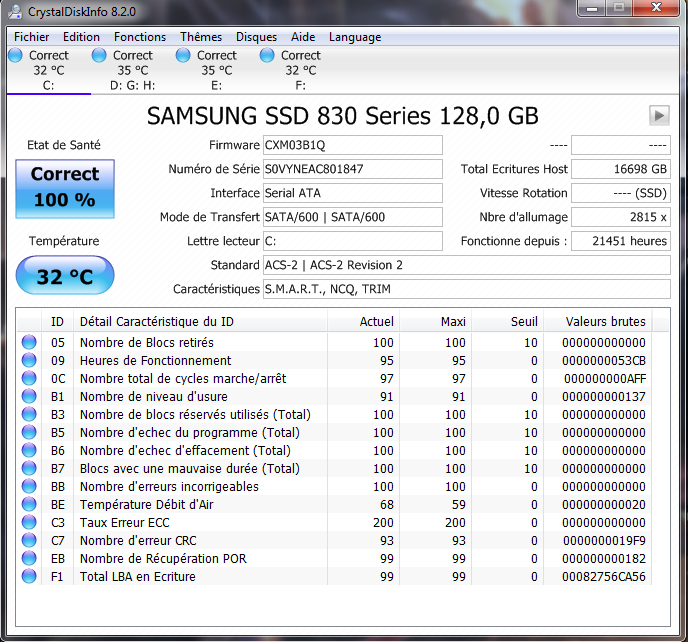Select row Température Débit d'Air

coord(334,504)
